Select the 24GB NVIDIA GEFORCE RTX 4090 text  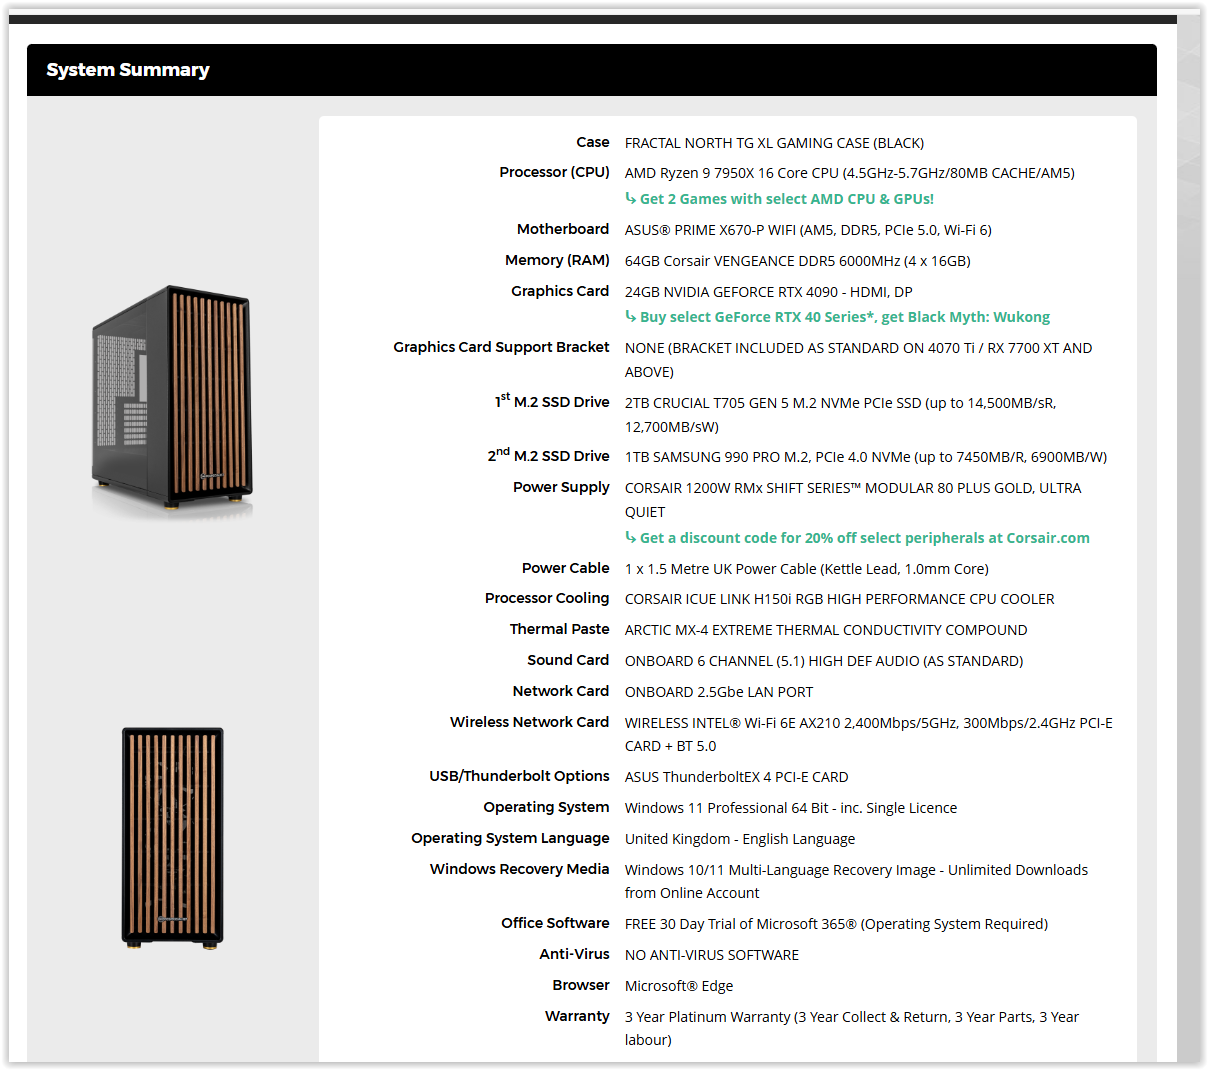point(768,292)
